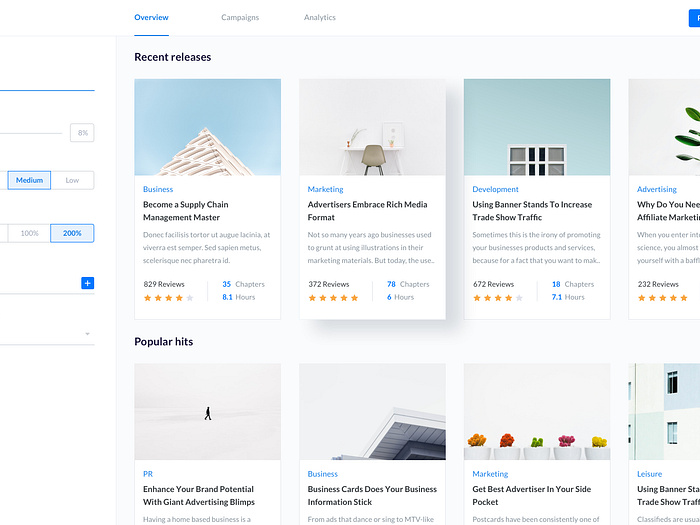
Task: Click the Advertising category link
Action: pos(657,189)
